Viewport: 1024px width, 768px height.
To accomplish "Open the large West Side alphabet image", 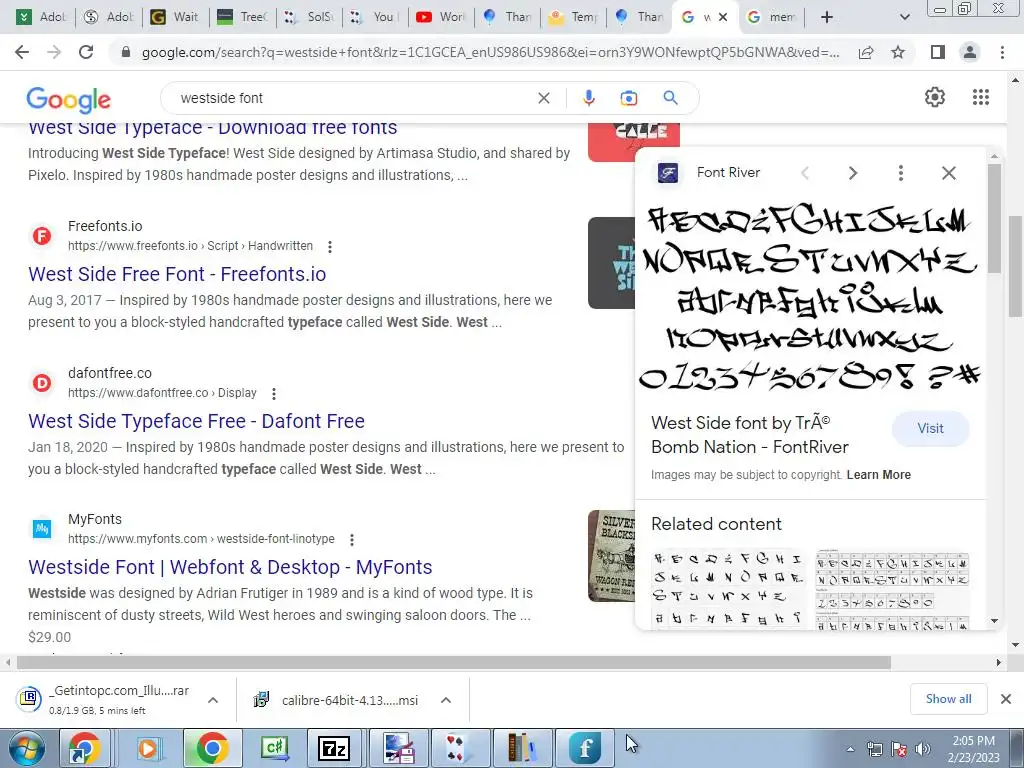I will [810, 297].
